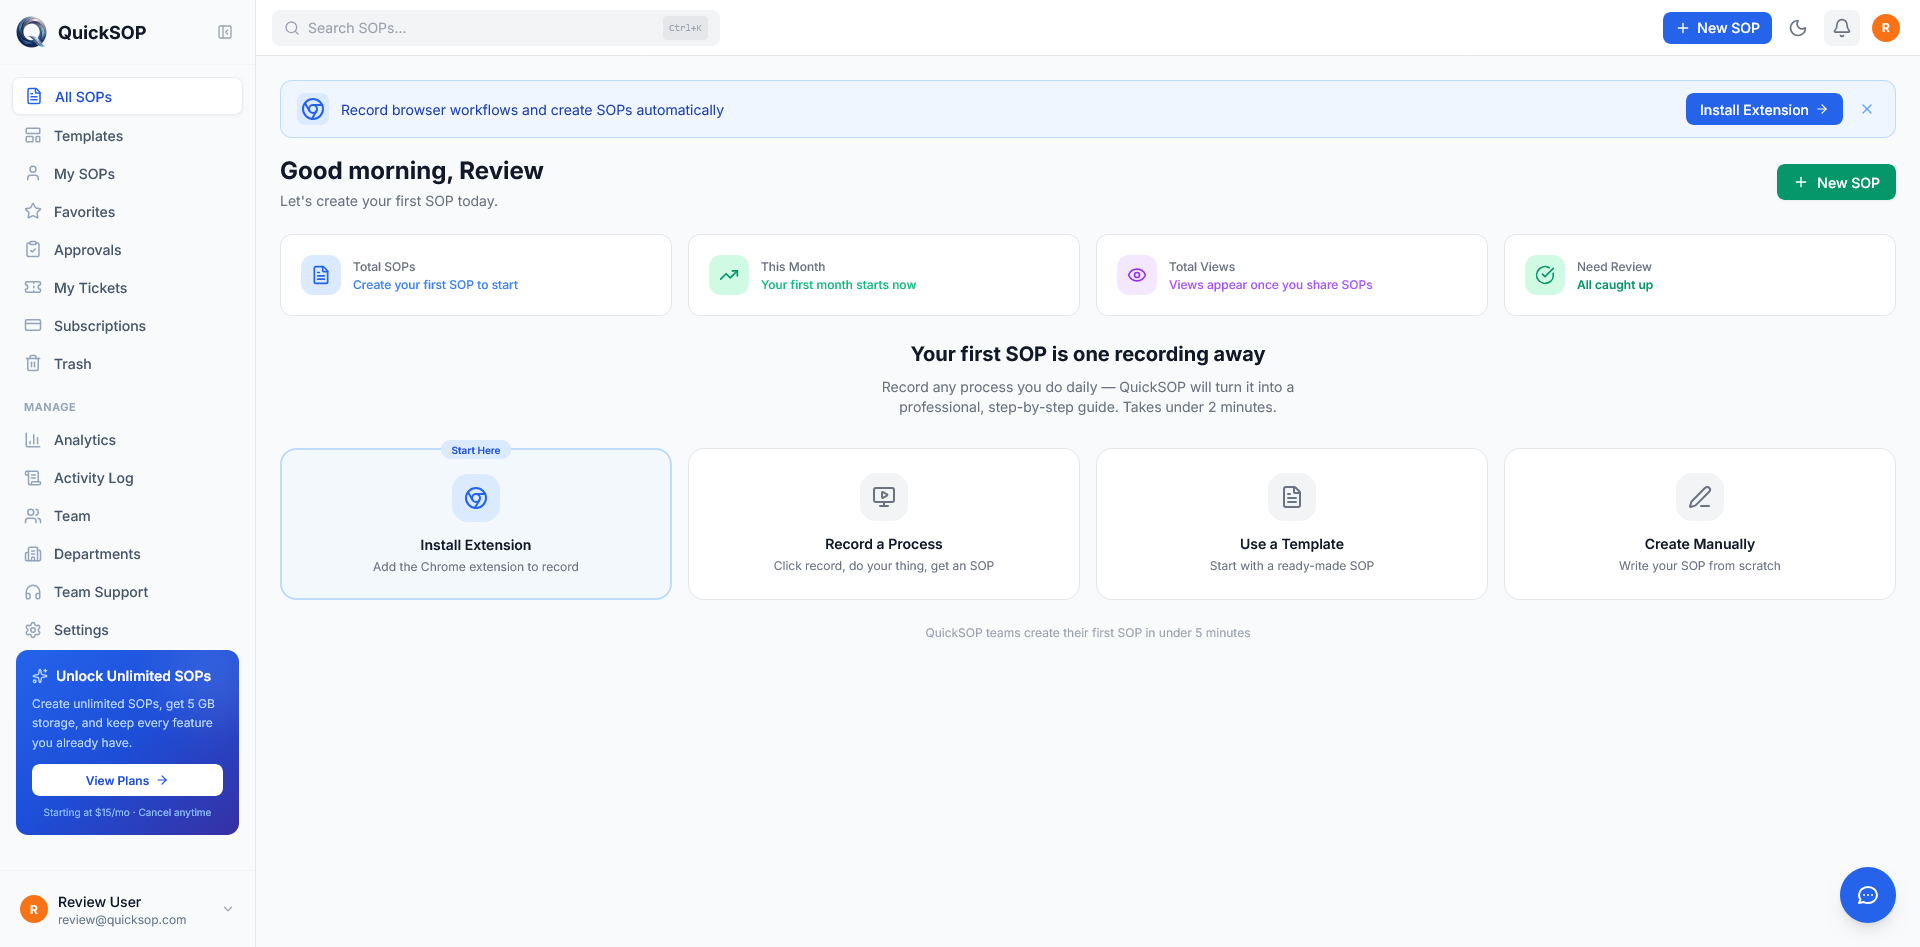Click the Need Review checkmark icon
This screenshot has width=1920, height=947.
click(x=1545, y=275)
